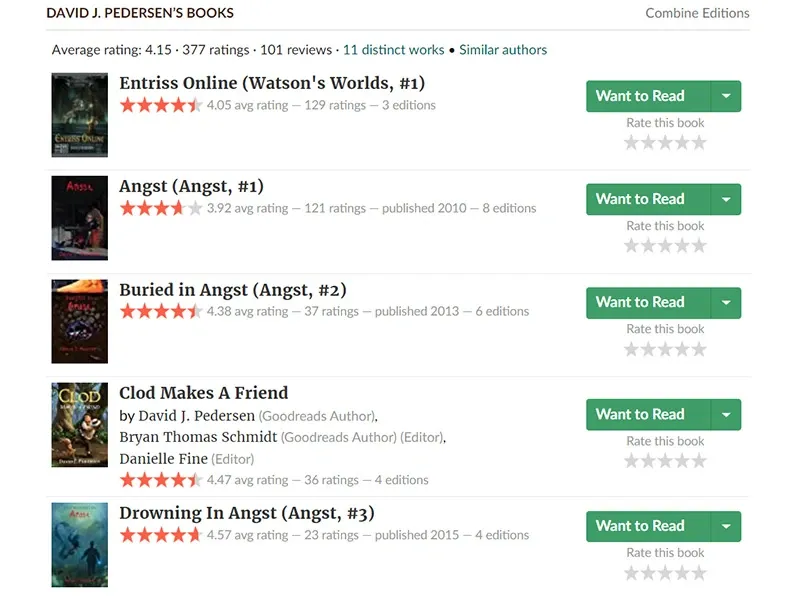
Task: View Similar authors
Action: tap(503, 49)
